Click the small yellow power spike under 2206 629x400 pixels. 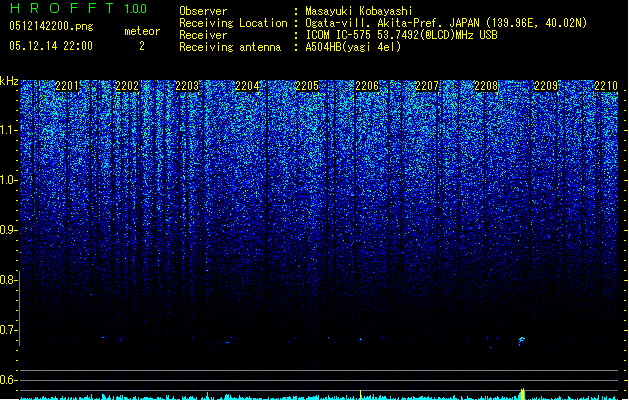click(360, 395)
